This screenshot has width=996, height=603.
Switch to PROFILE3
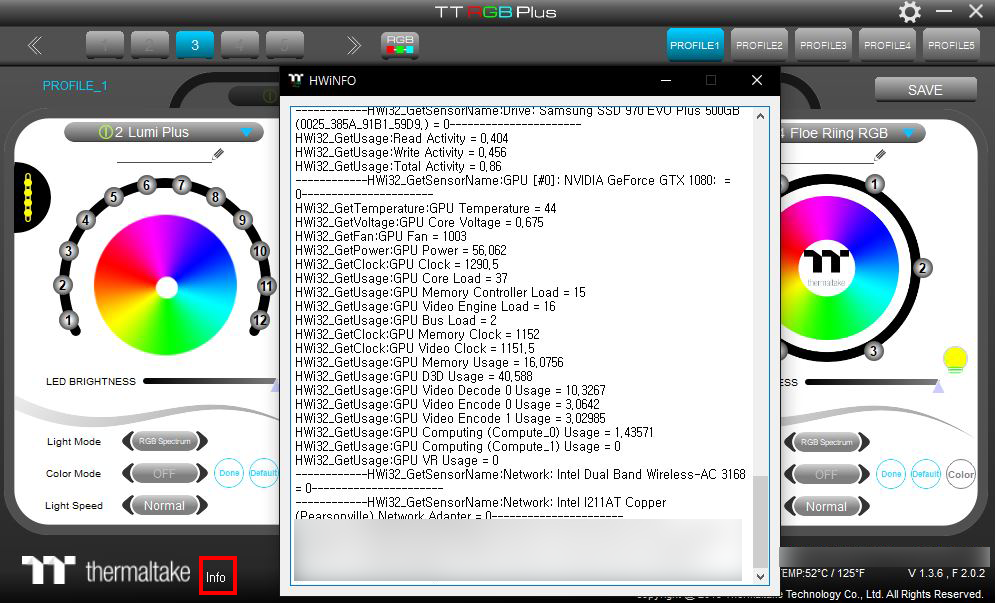(x=823, y=45)
